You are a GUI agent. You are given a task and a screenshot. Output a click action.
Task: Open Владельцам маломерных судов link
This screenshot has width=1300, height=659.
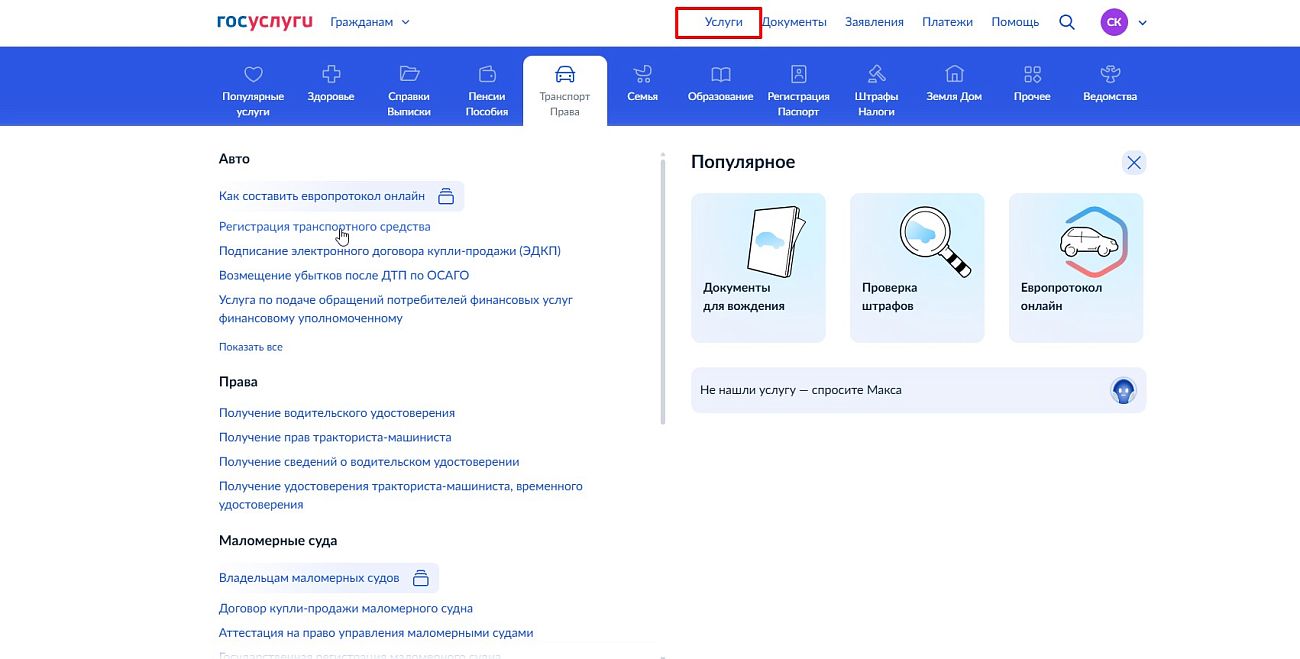click(x=309, y=578)
